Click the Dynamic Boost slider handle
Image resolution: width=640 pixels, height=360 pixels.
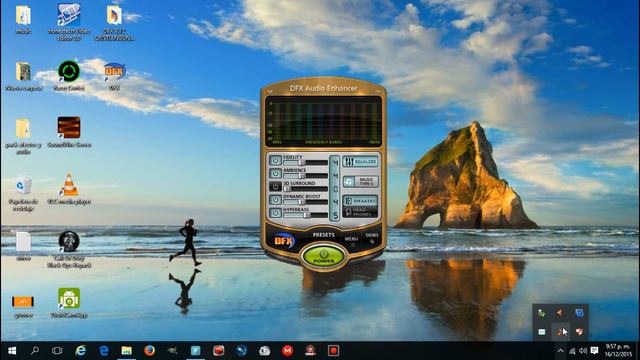click(x=302, y=202)
